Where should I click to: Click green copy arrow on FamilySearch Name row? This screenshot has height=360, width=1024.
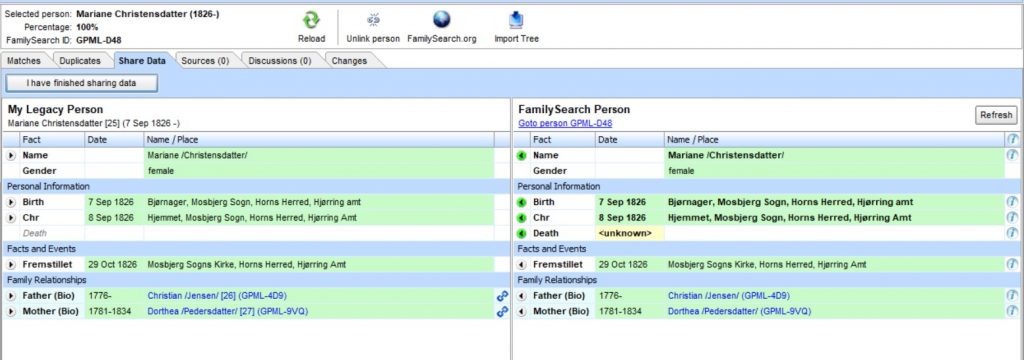pos(521,155)
